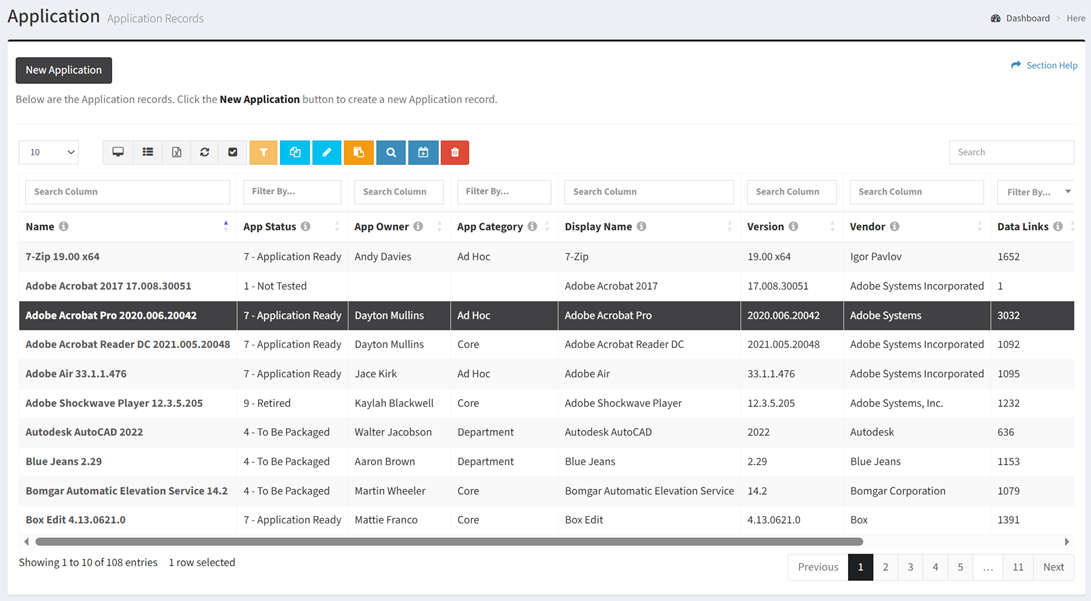Click the blue magnifier search icon

[391, 152]
